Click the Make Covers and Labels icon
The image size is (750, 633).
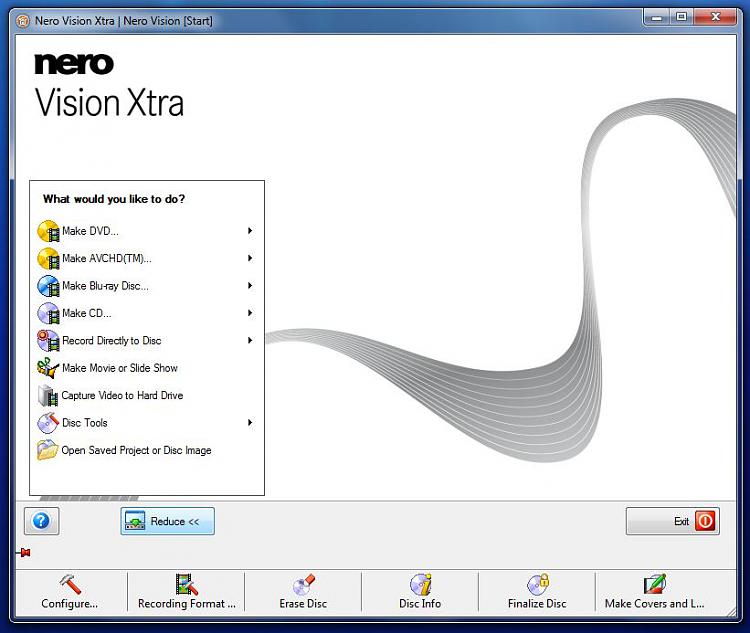tap(654, 584)
